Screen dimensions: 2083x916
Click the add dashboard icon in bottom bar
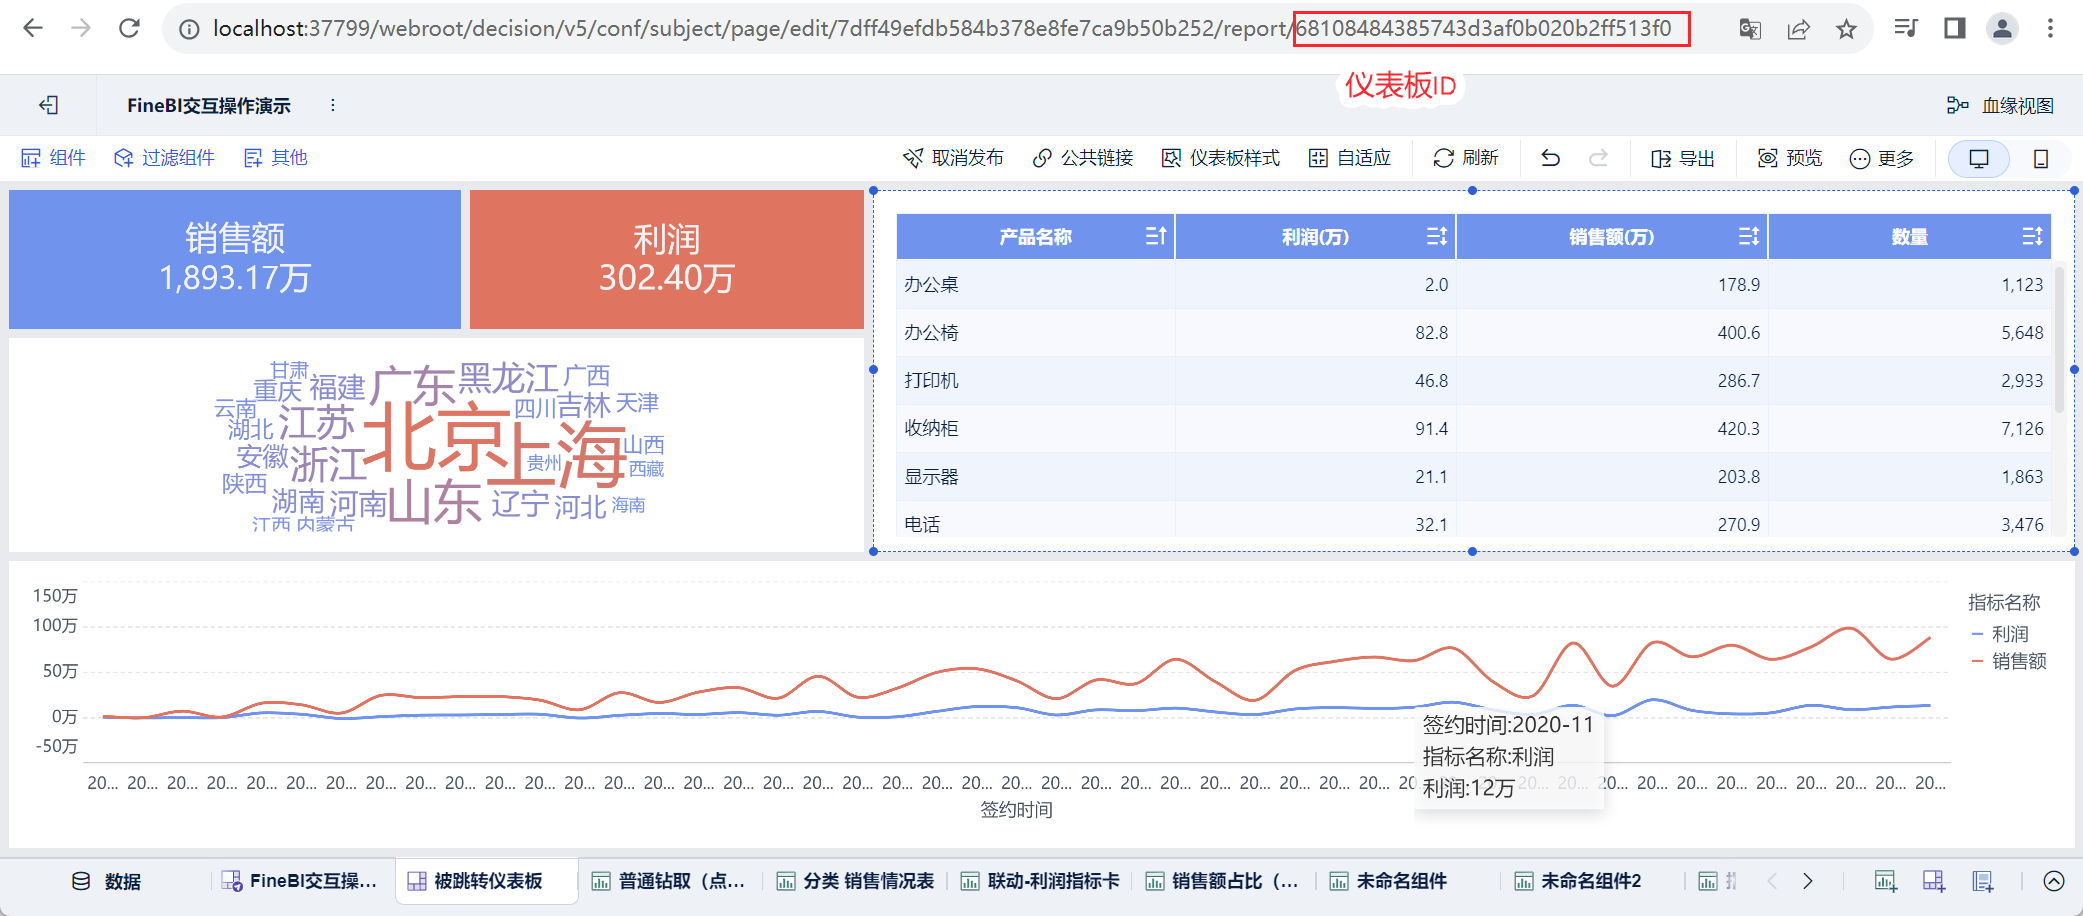pyautogui.click(x=1934, y=881)
